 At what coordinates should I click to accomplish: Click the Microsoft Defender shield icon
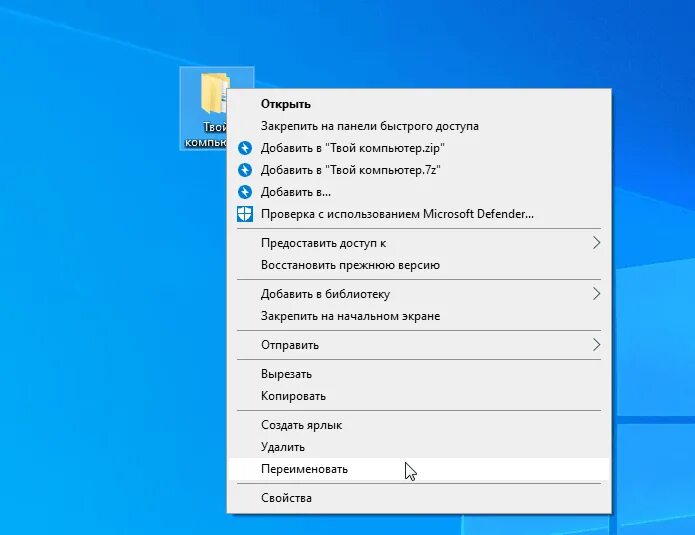(245, 214)
